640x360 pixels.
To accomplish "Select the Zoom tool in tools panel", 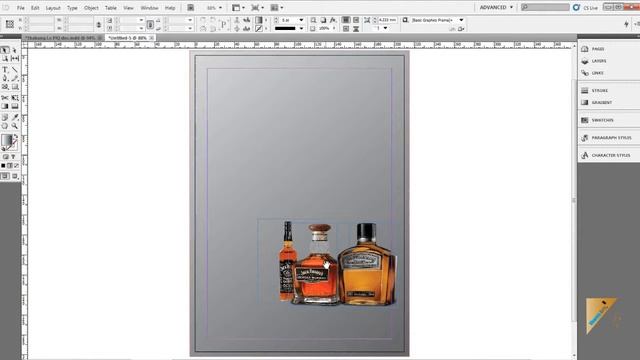I will [15, 126].
